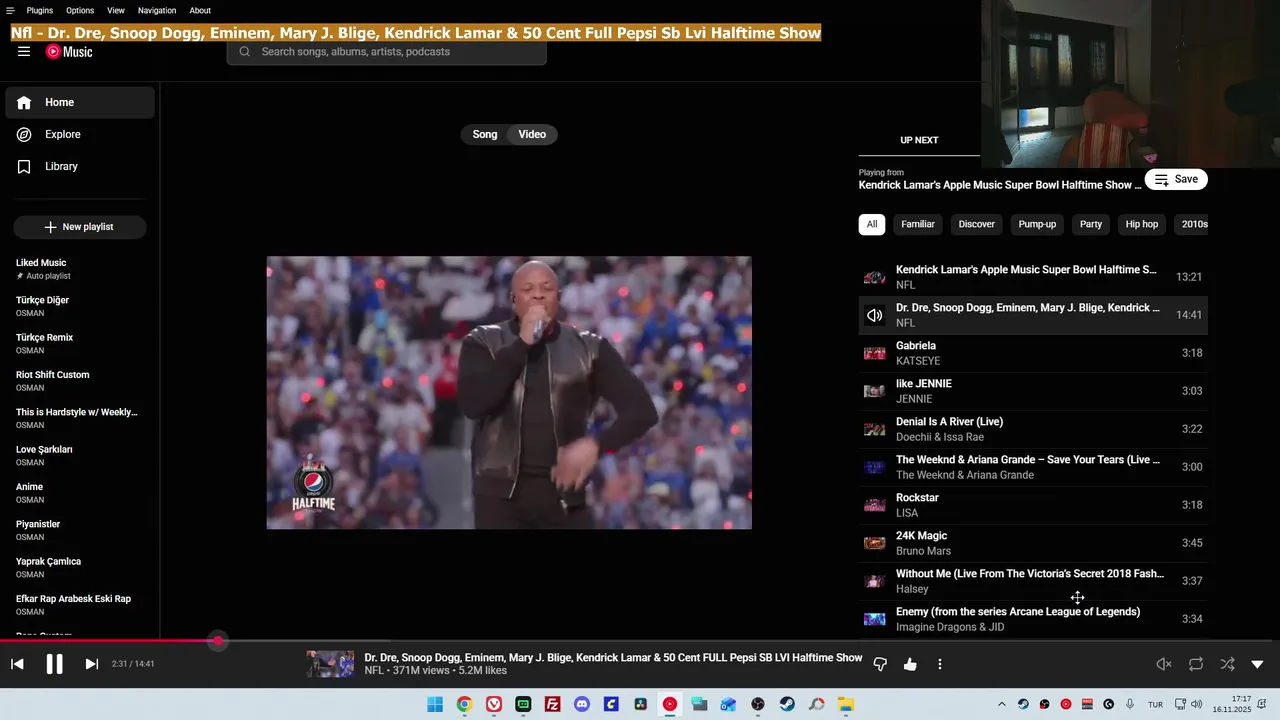Image resolution: width=1280 pixels, height=720 pixels.
Task: Select the UP NEXT tab
Action: pyautogui.click(x=919, y=140)
